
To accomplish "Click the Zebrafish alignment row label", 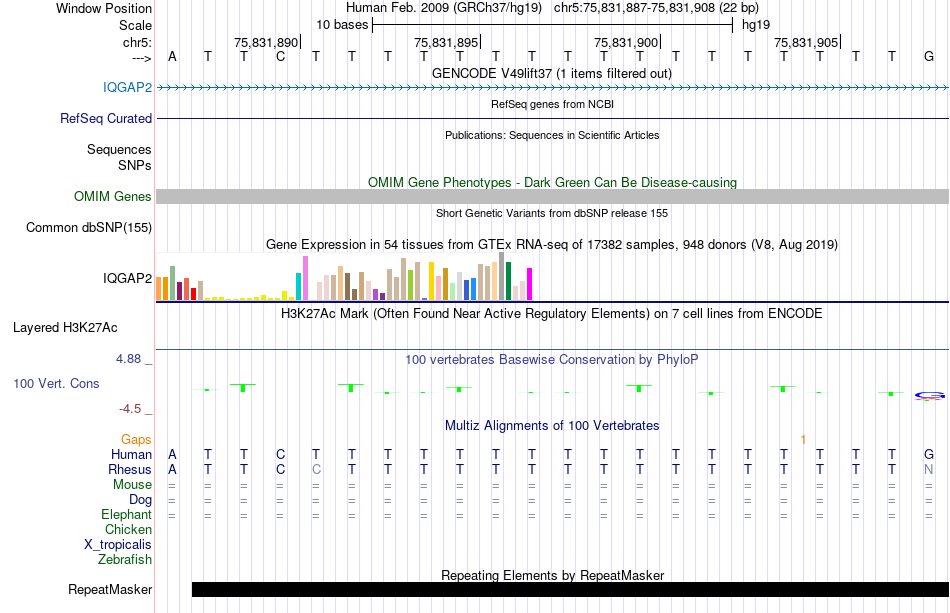I will point(125,559).
